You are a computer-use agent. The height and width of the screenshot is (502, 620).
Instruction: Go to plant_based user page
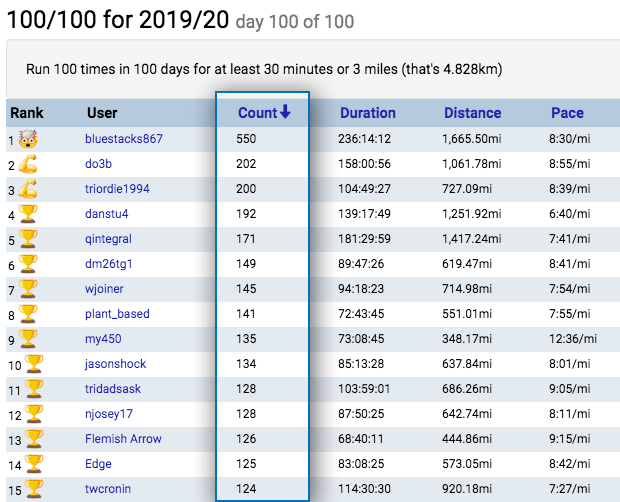coord(117,314)
